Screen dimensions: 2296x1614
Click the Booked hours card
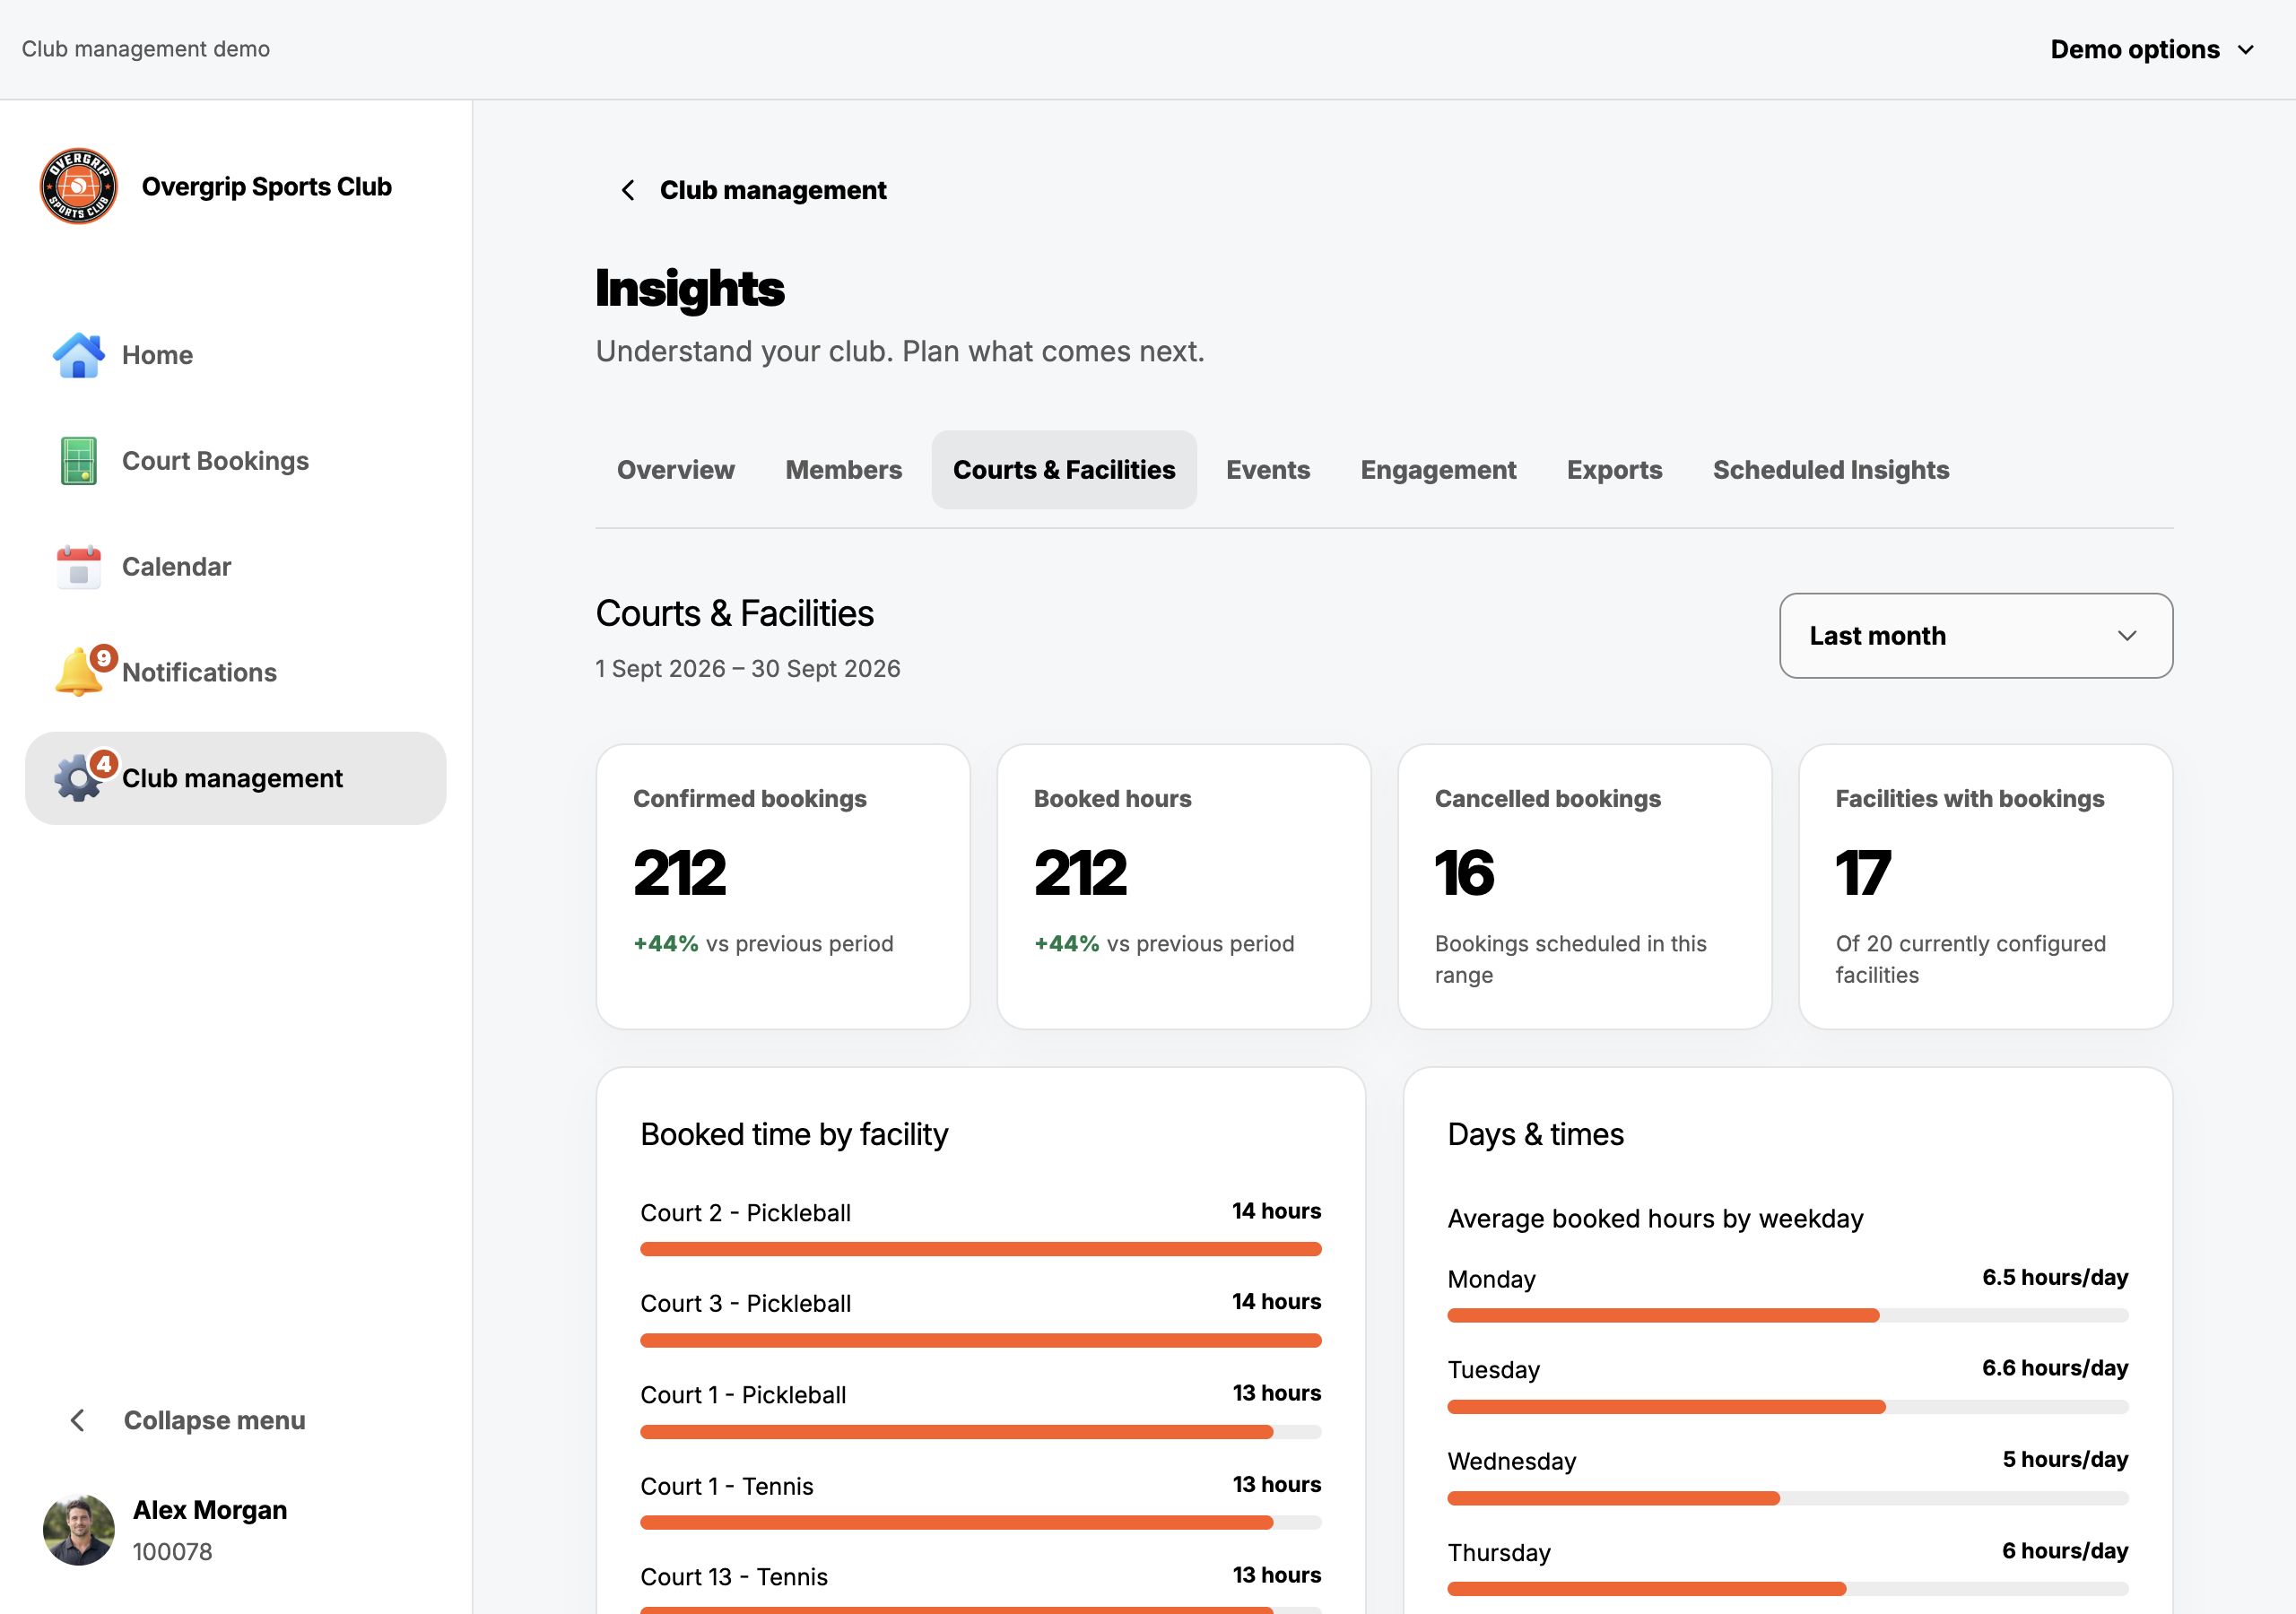(x=1183, y=887)
